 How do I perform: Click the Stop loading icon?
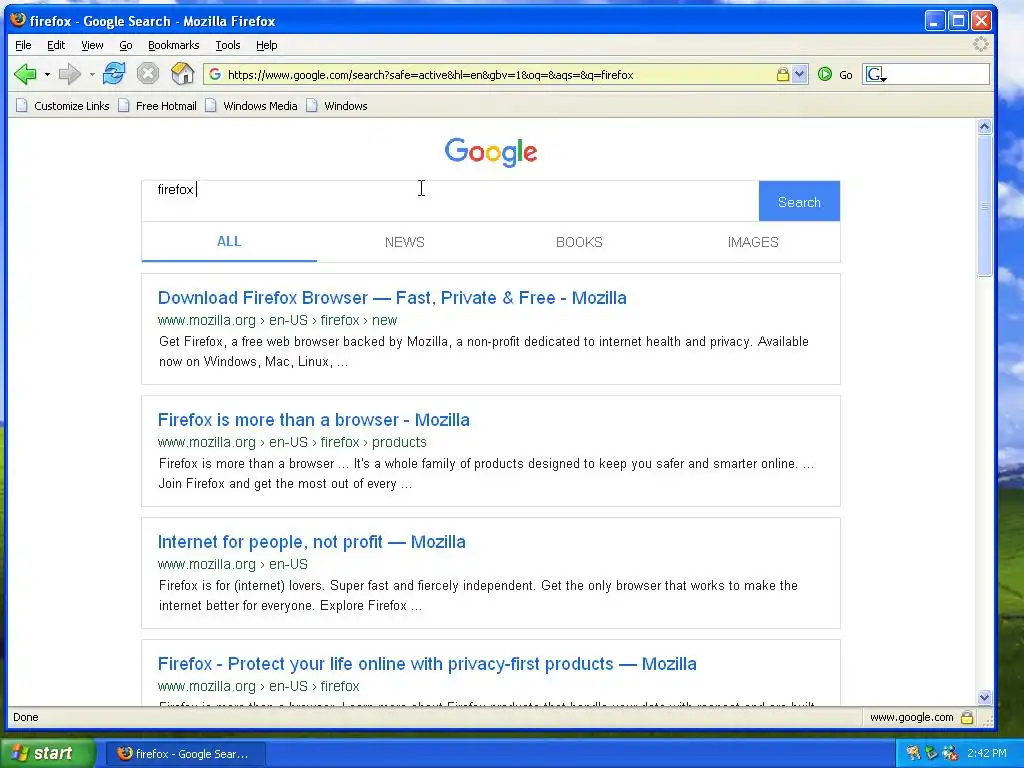(148, 73)
